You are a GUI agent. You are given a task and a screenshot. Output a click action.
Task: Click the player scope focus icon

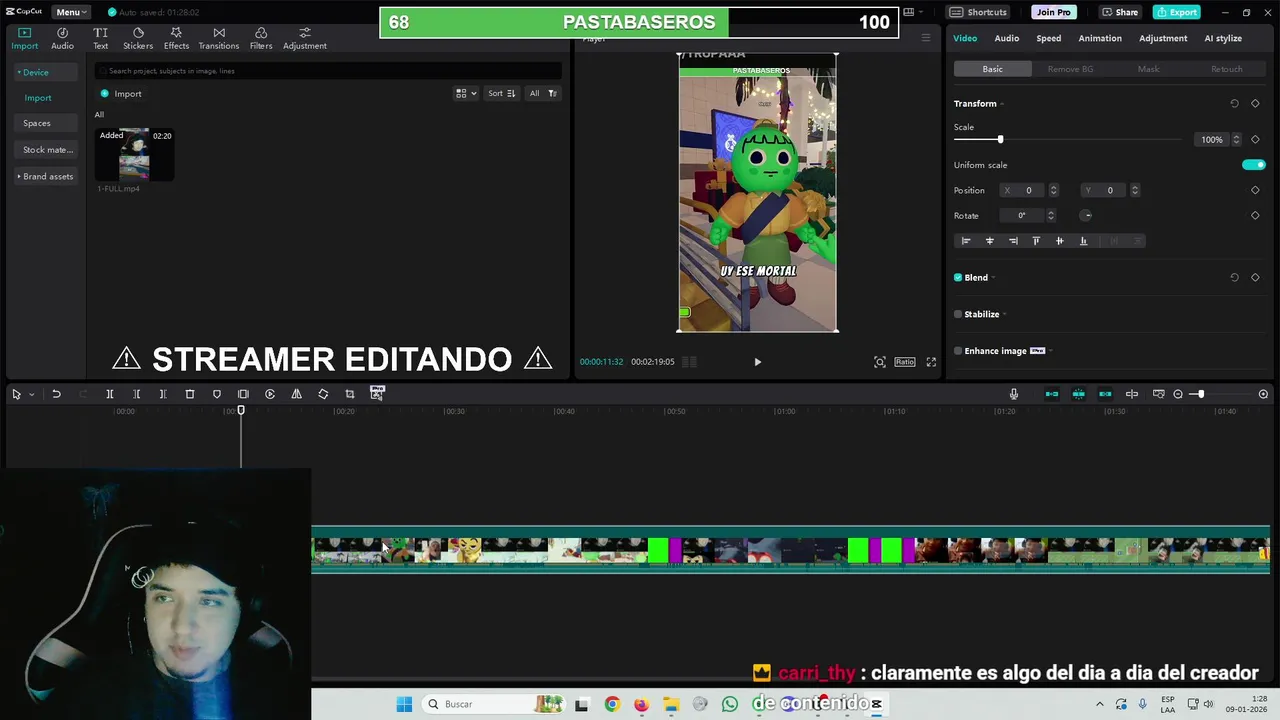(880, 362)
